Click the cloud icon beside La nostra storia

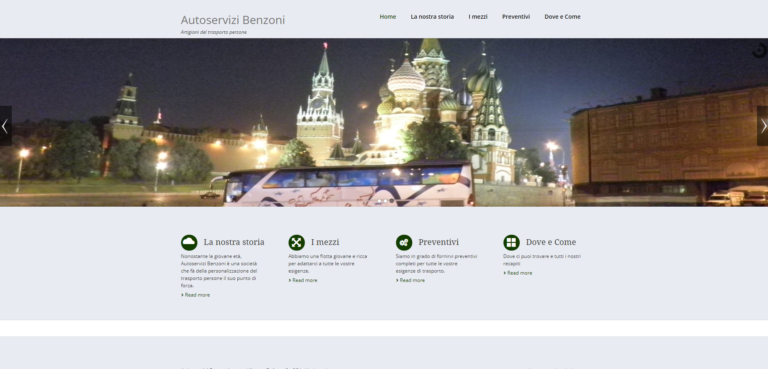pyautogui.click(x=189, y=242)
